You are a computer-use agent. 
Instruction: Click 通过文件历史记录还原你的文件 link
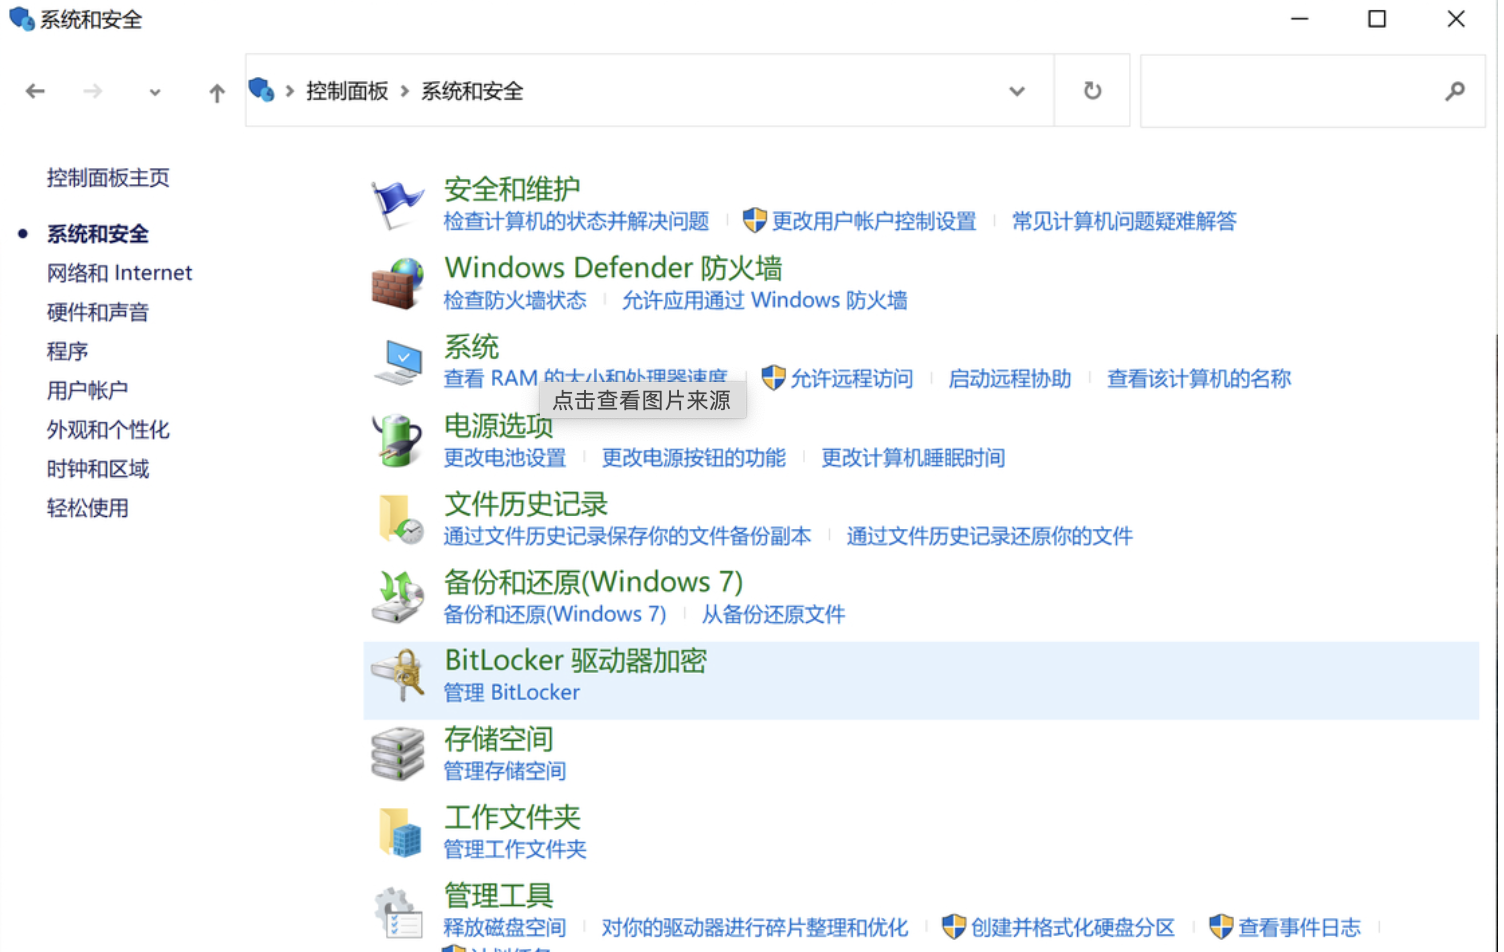tap(989, 536)
